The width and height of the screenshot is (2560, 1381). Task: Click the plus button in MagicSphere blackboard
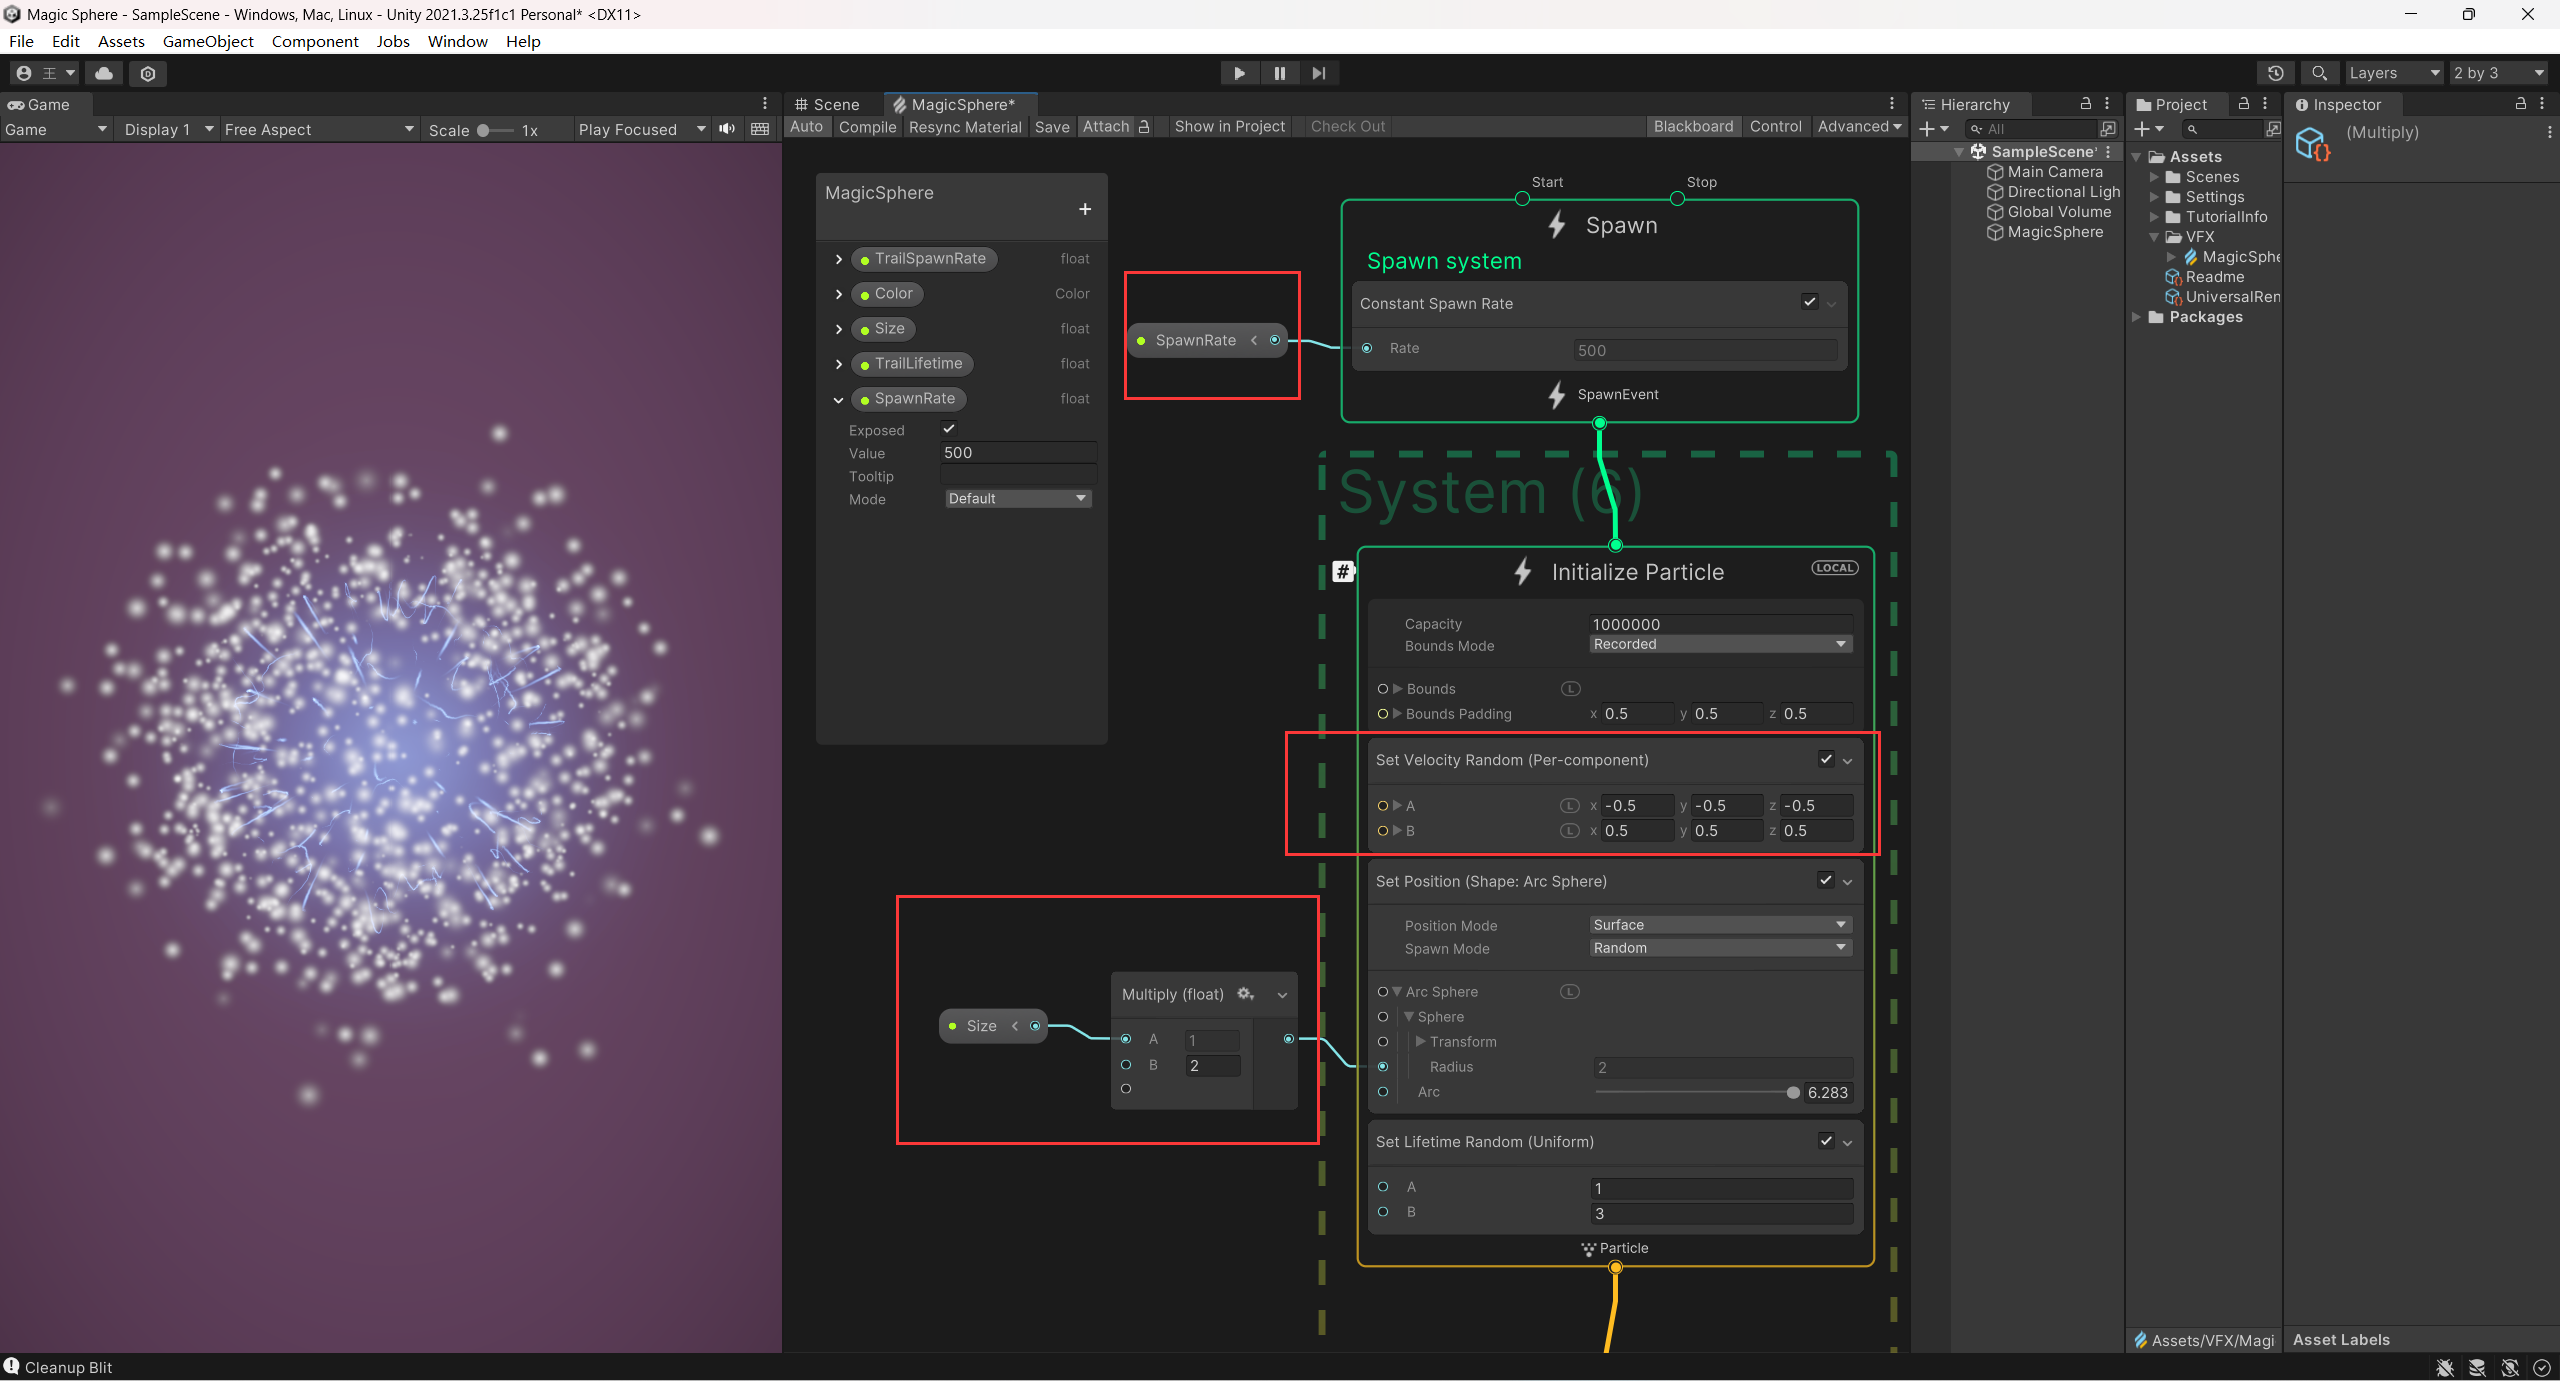1085,209
